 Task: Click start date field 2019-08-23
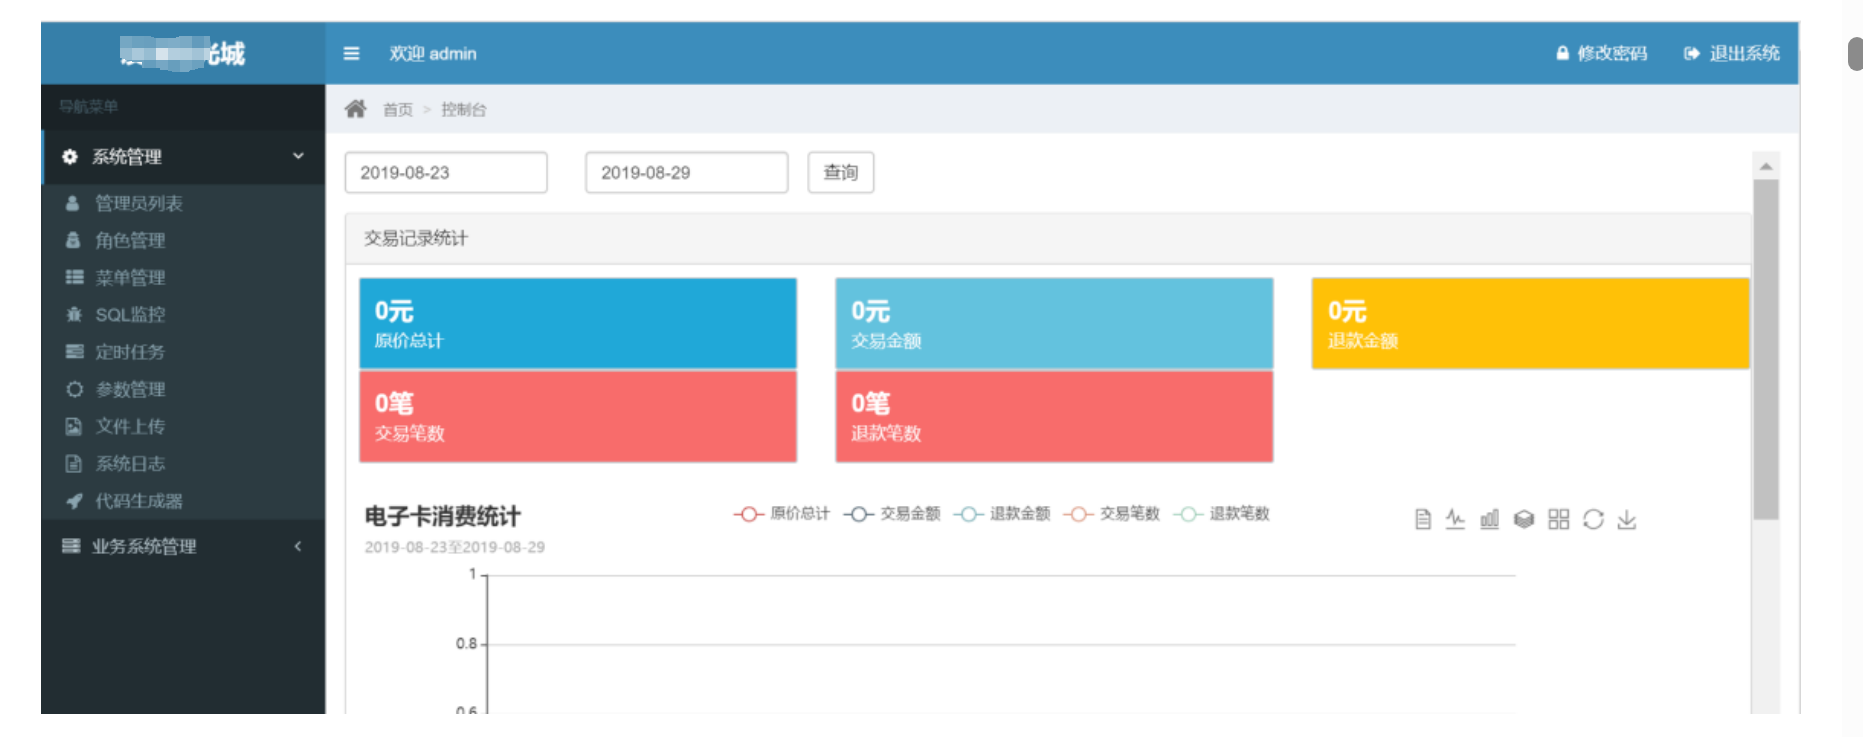[446, 172]
